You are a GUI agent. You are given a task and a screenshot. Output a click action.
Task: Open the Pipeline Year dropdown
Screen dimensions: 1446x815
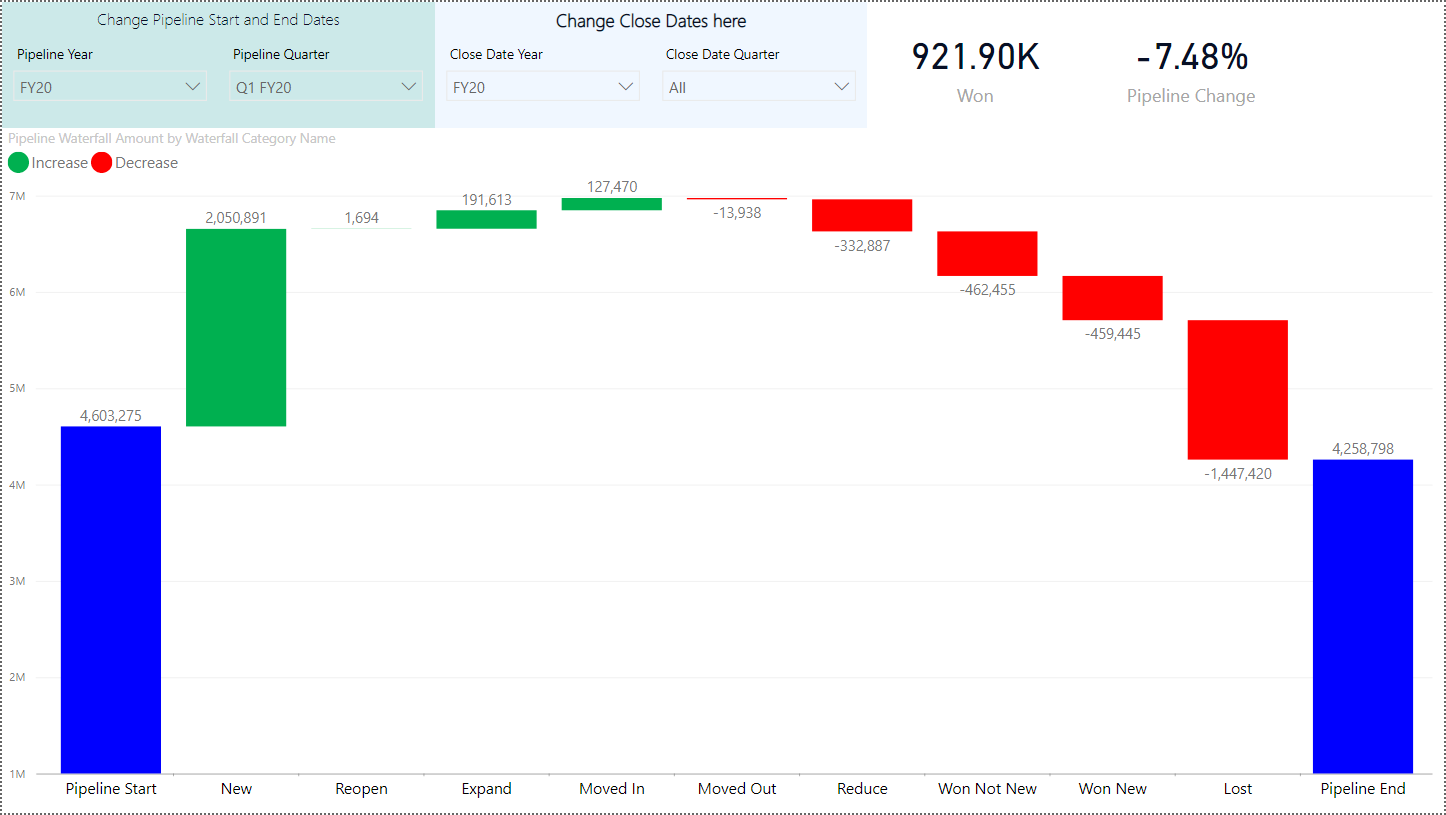[110, 87]
